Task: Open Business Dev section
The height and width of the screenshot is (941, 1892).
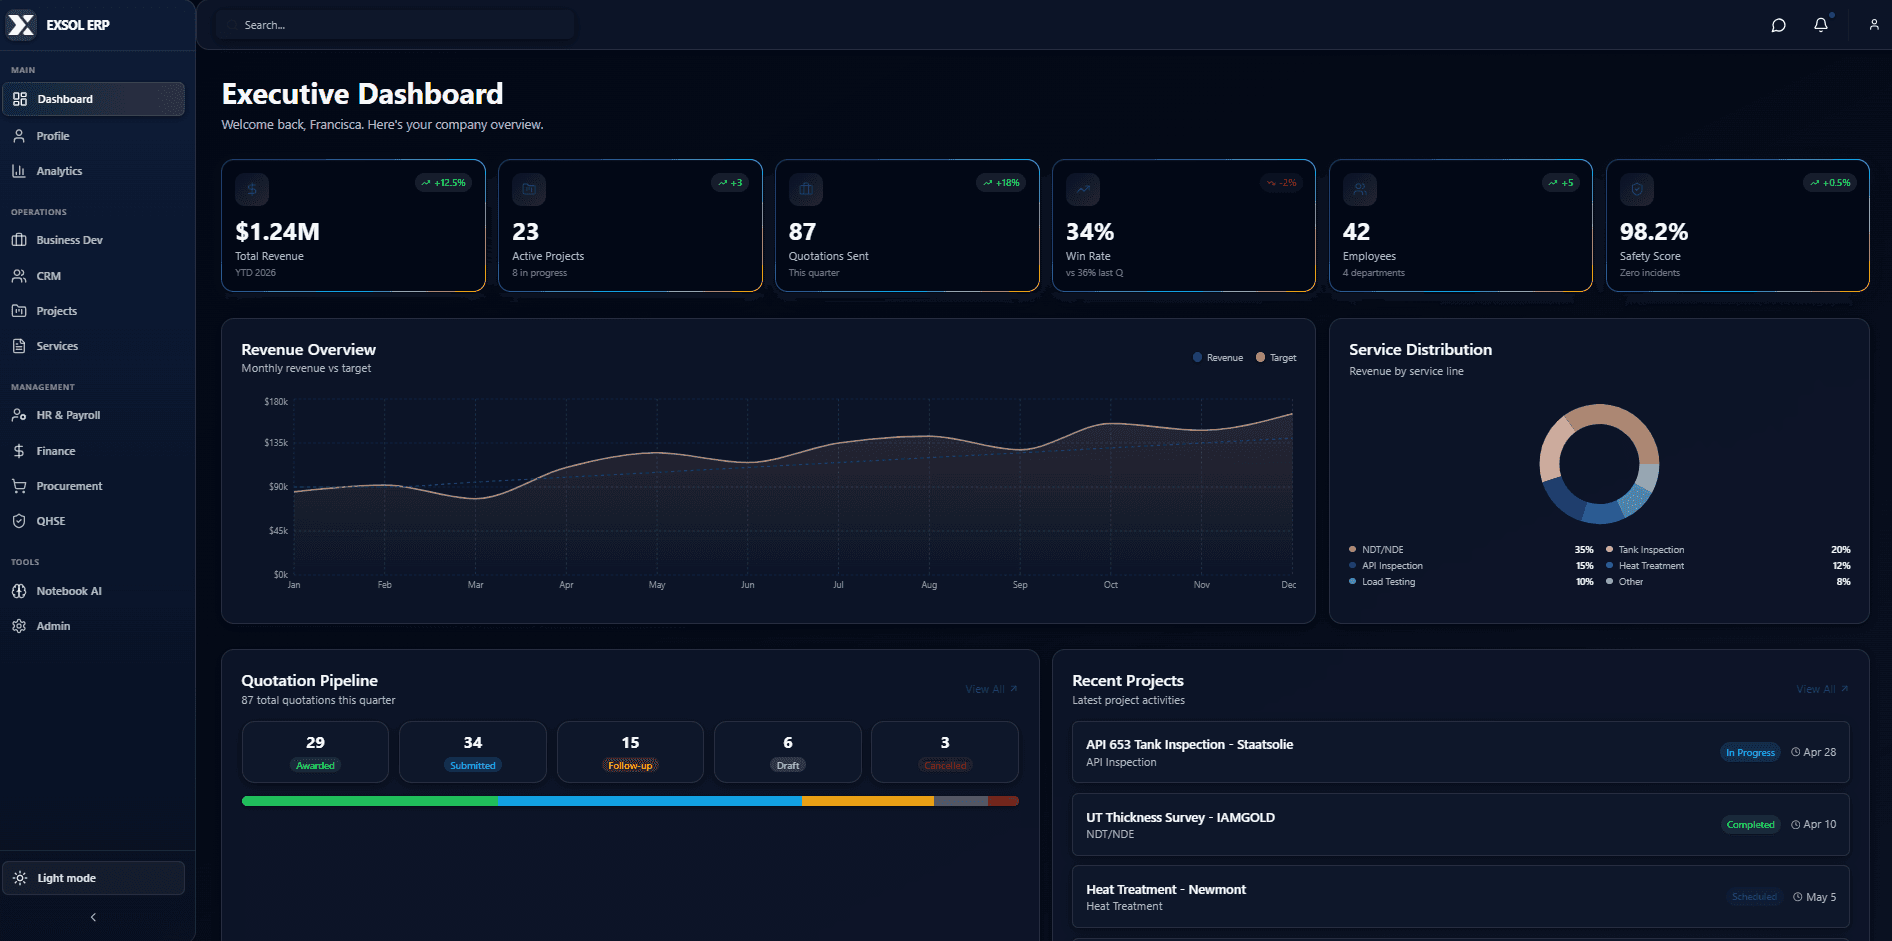Action: pos(93,240)
